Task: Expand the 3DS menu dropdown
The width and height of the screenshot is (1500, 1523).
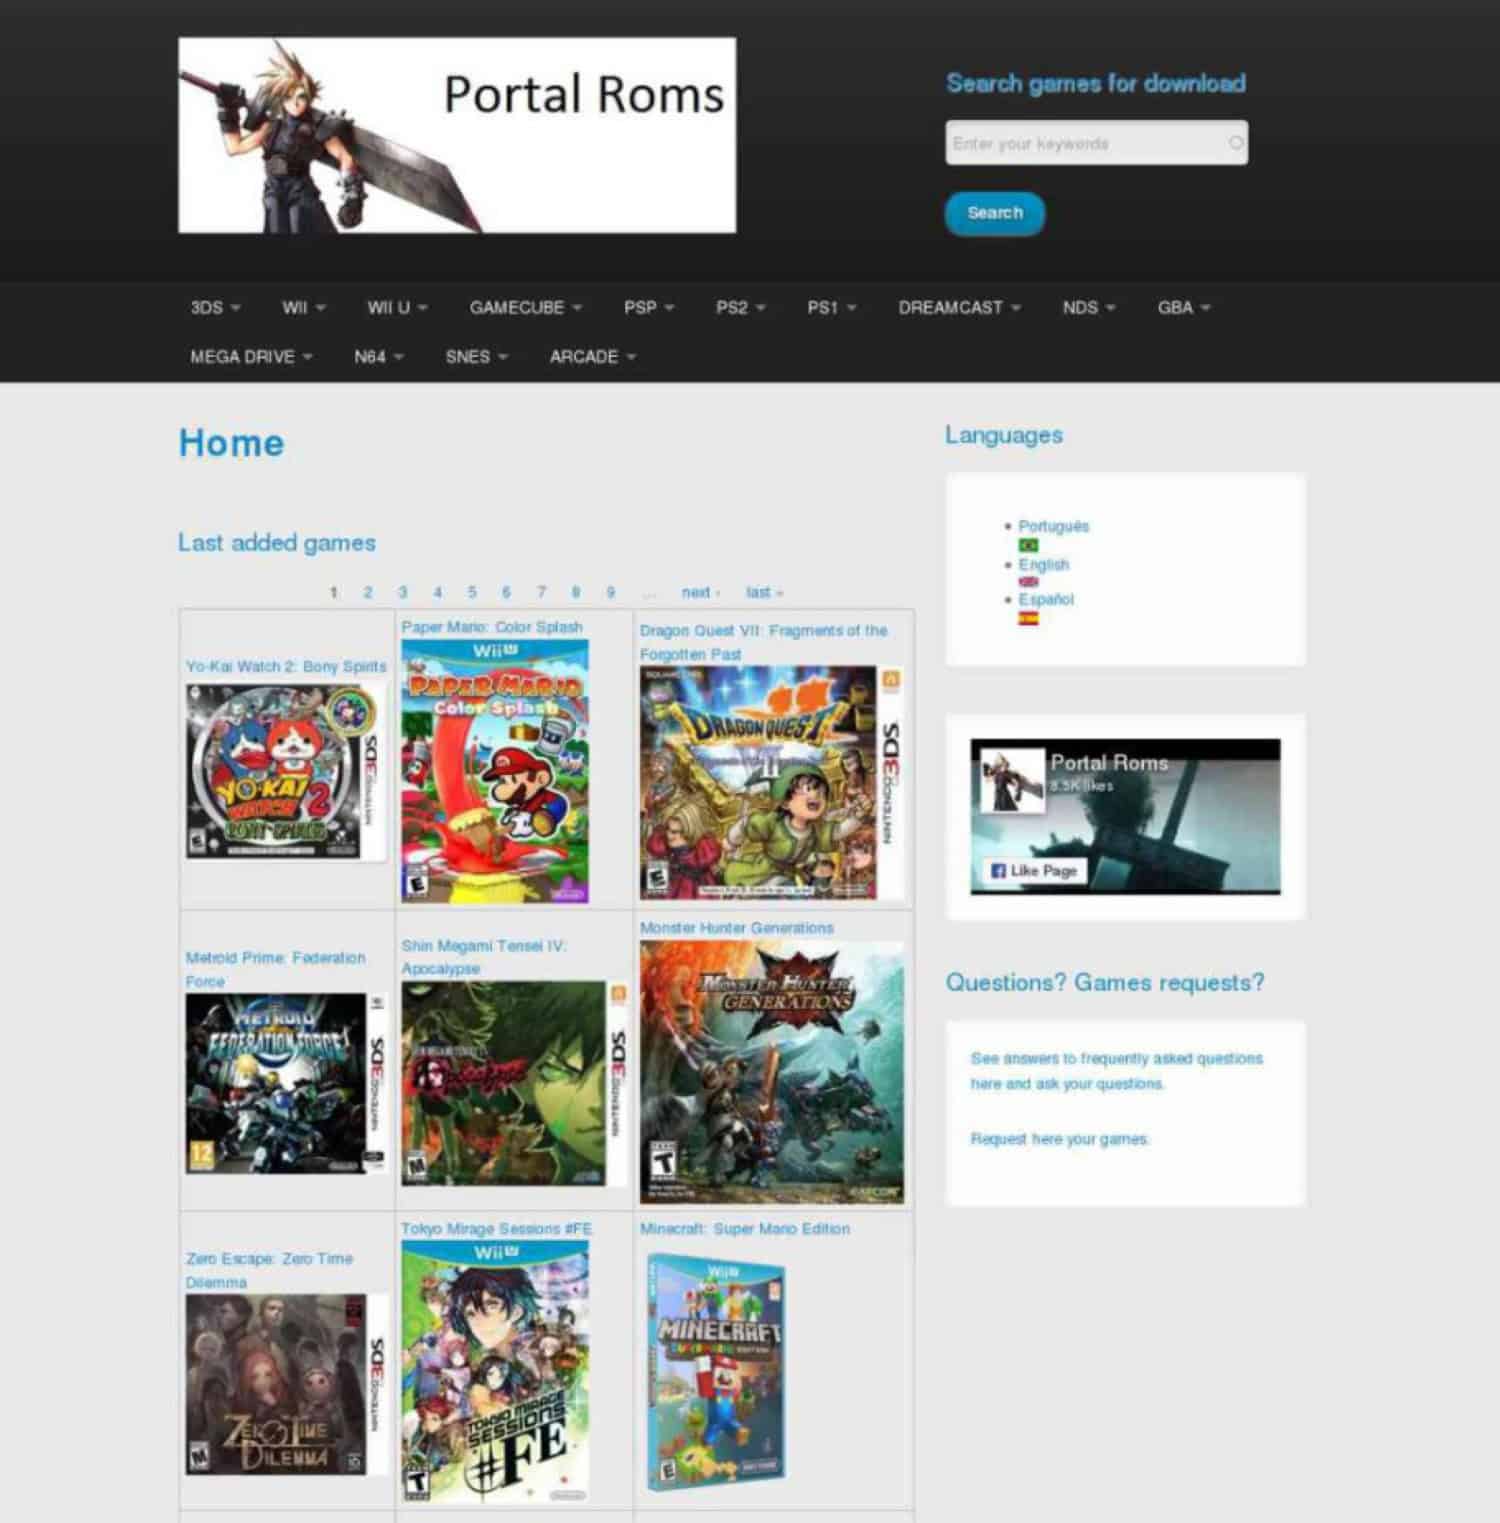Action: click(x=215, y=307)
